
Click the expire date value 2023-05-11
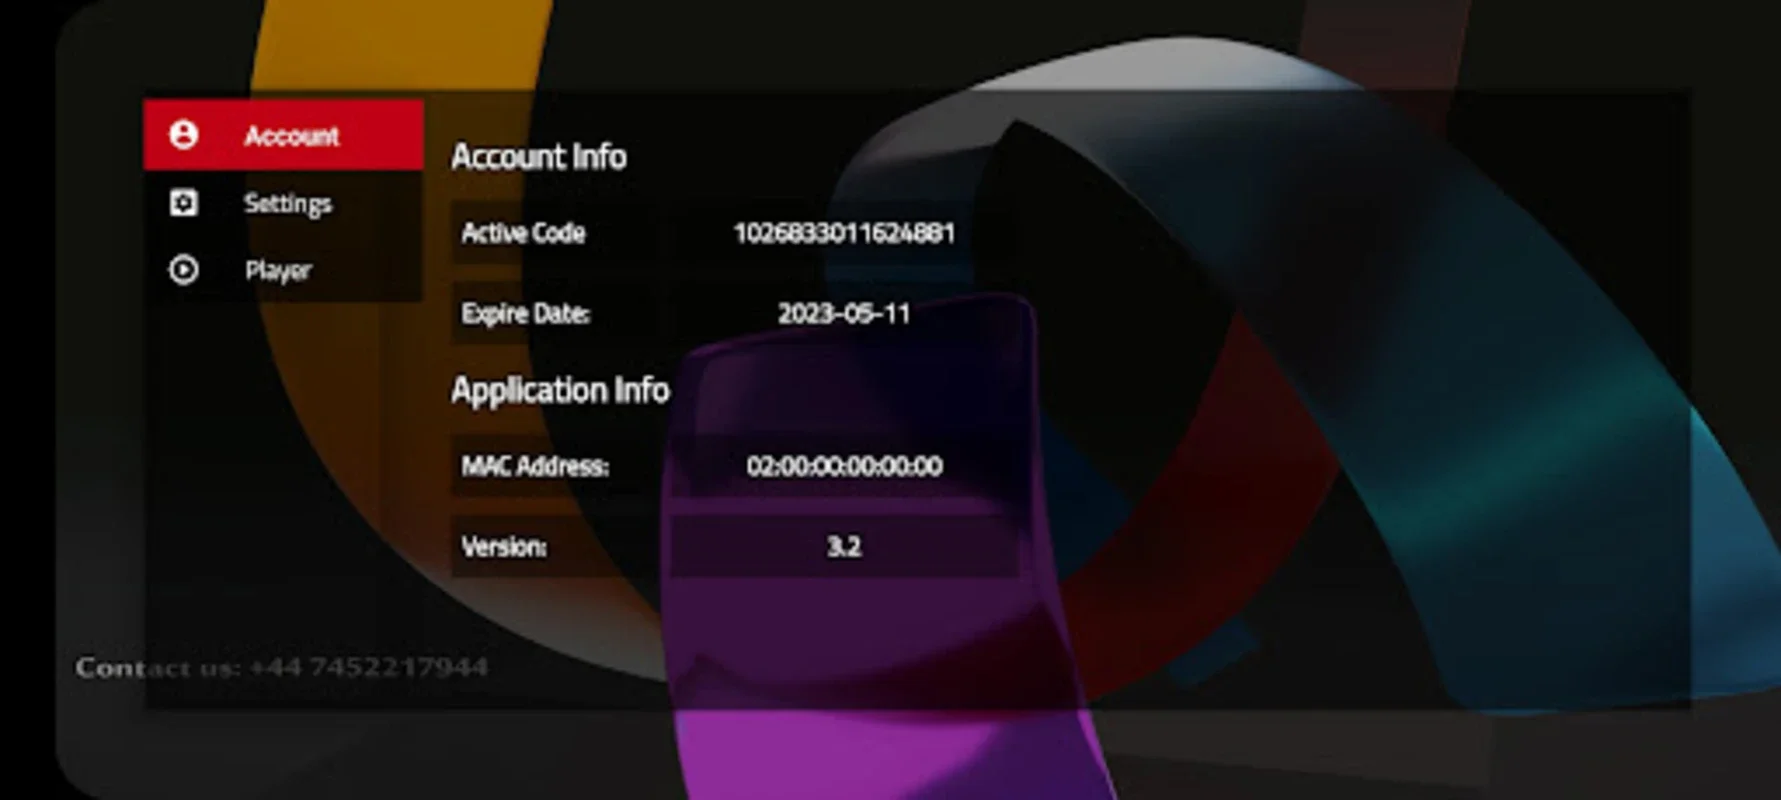844,314
